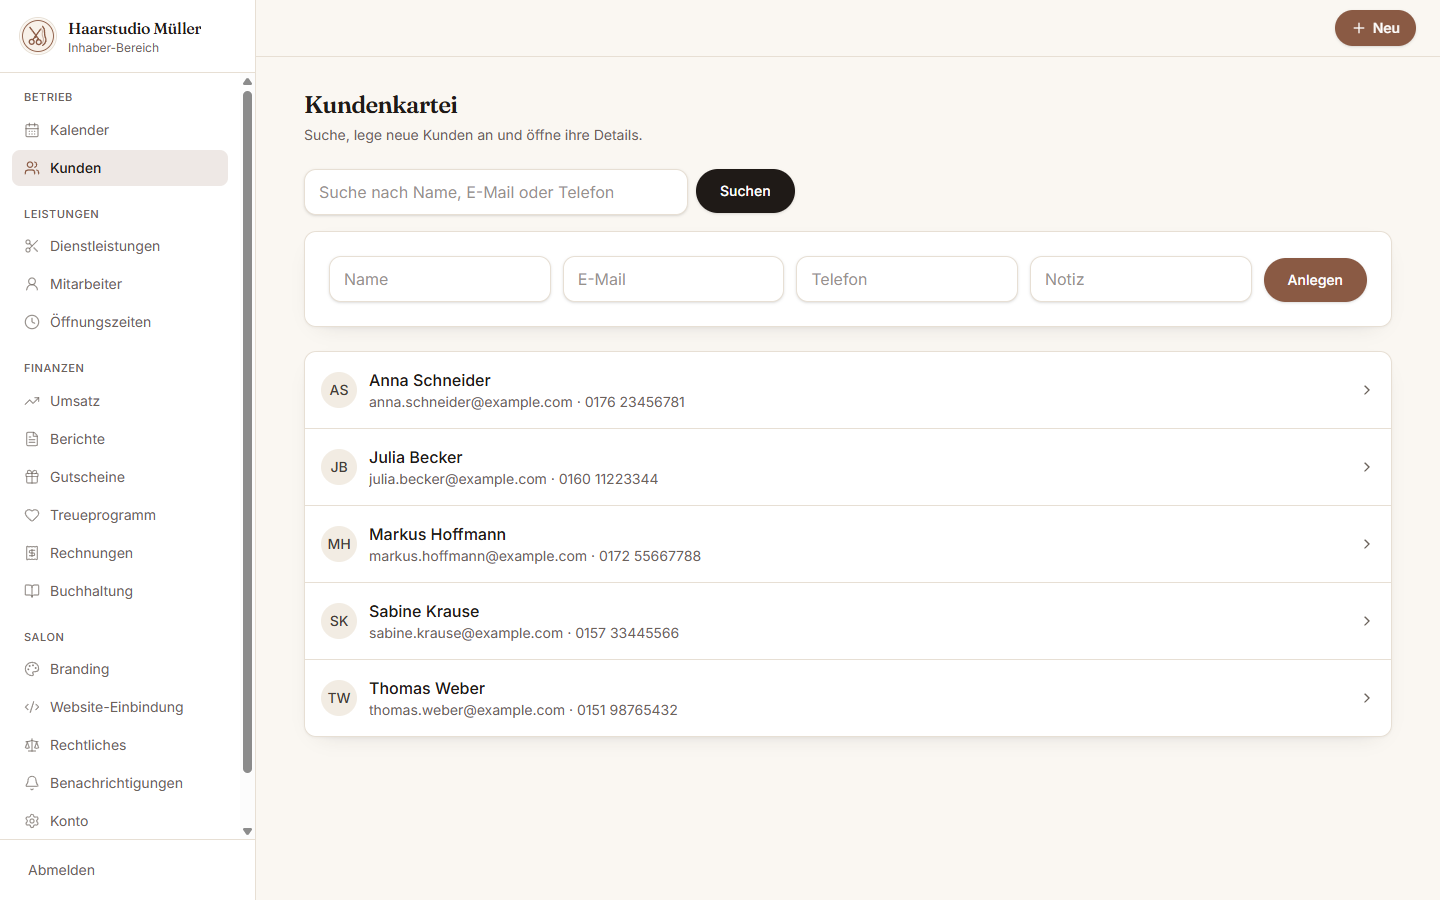Image resolution: width=1440 pixels, height=900 pixels.
Task: Click the Öffnungszeiten clock icon
Action: click(x=32, y=322)
